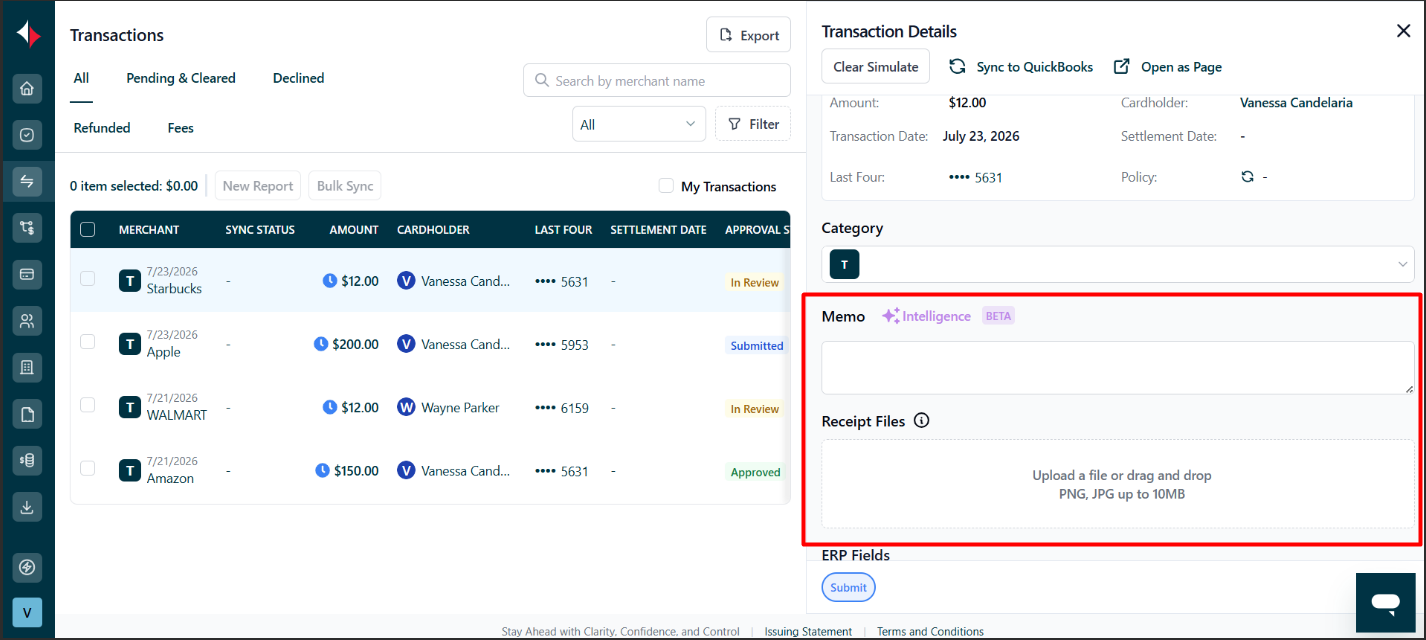
Task: Click the download icon in sidebar
Action: click(27, 507)
